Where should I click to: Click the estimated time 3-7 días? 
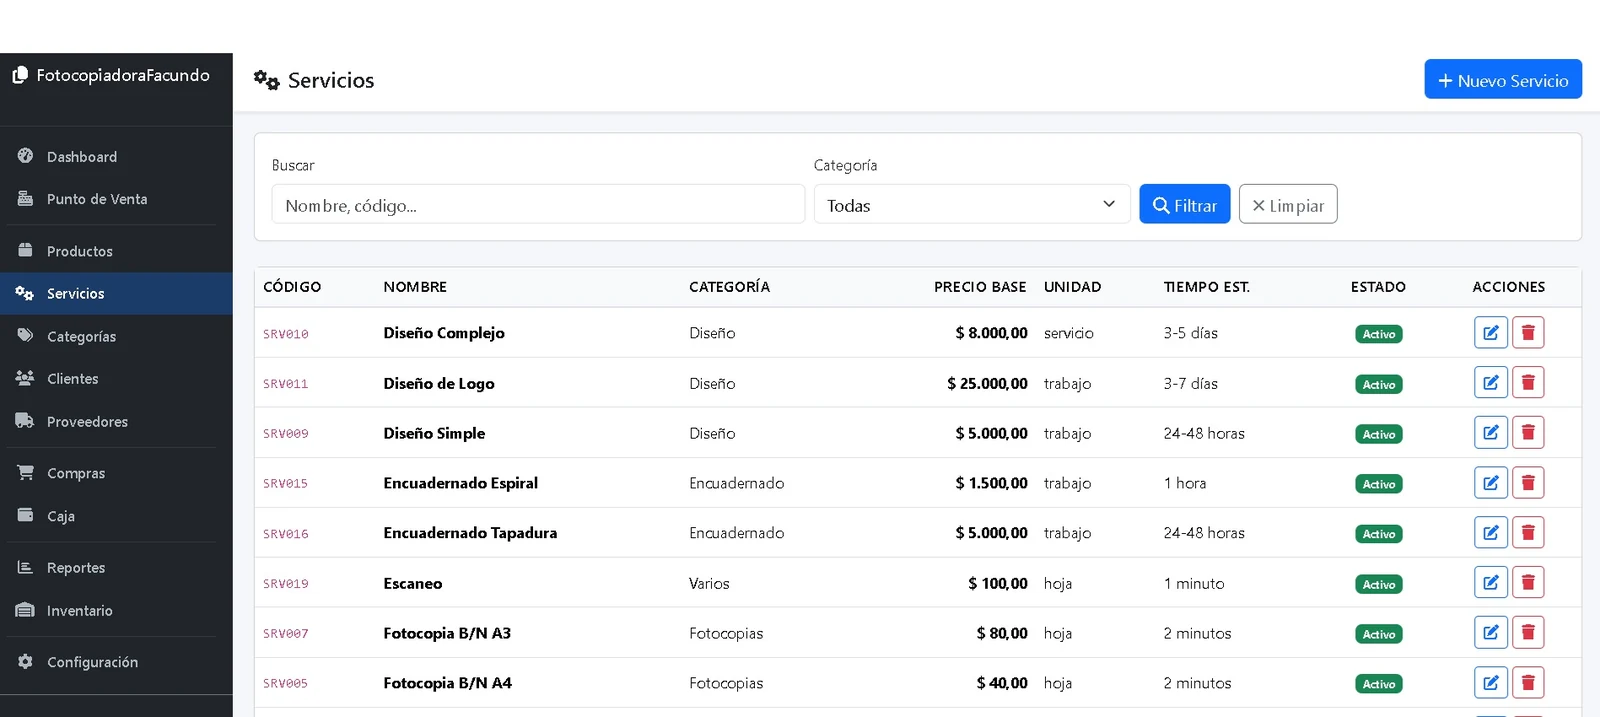click(1190, 383)
